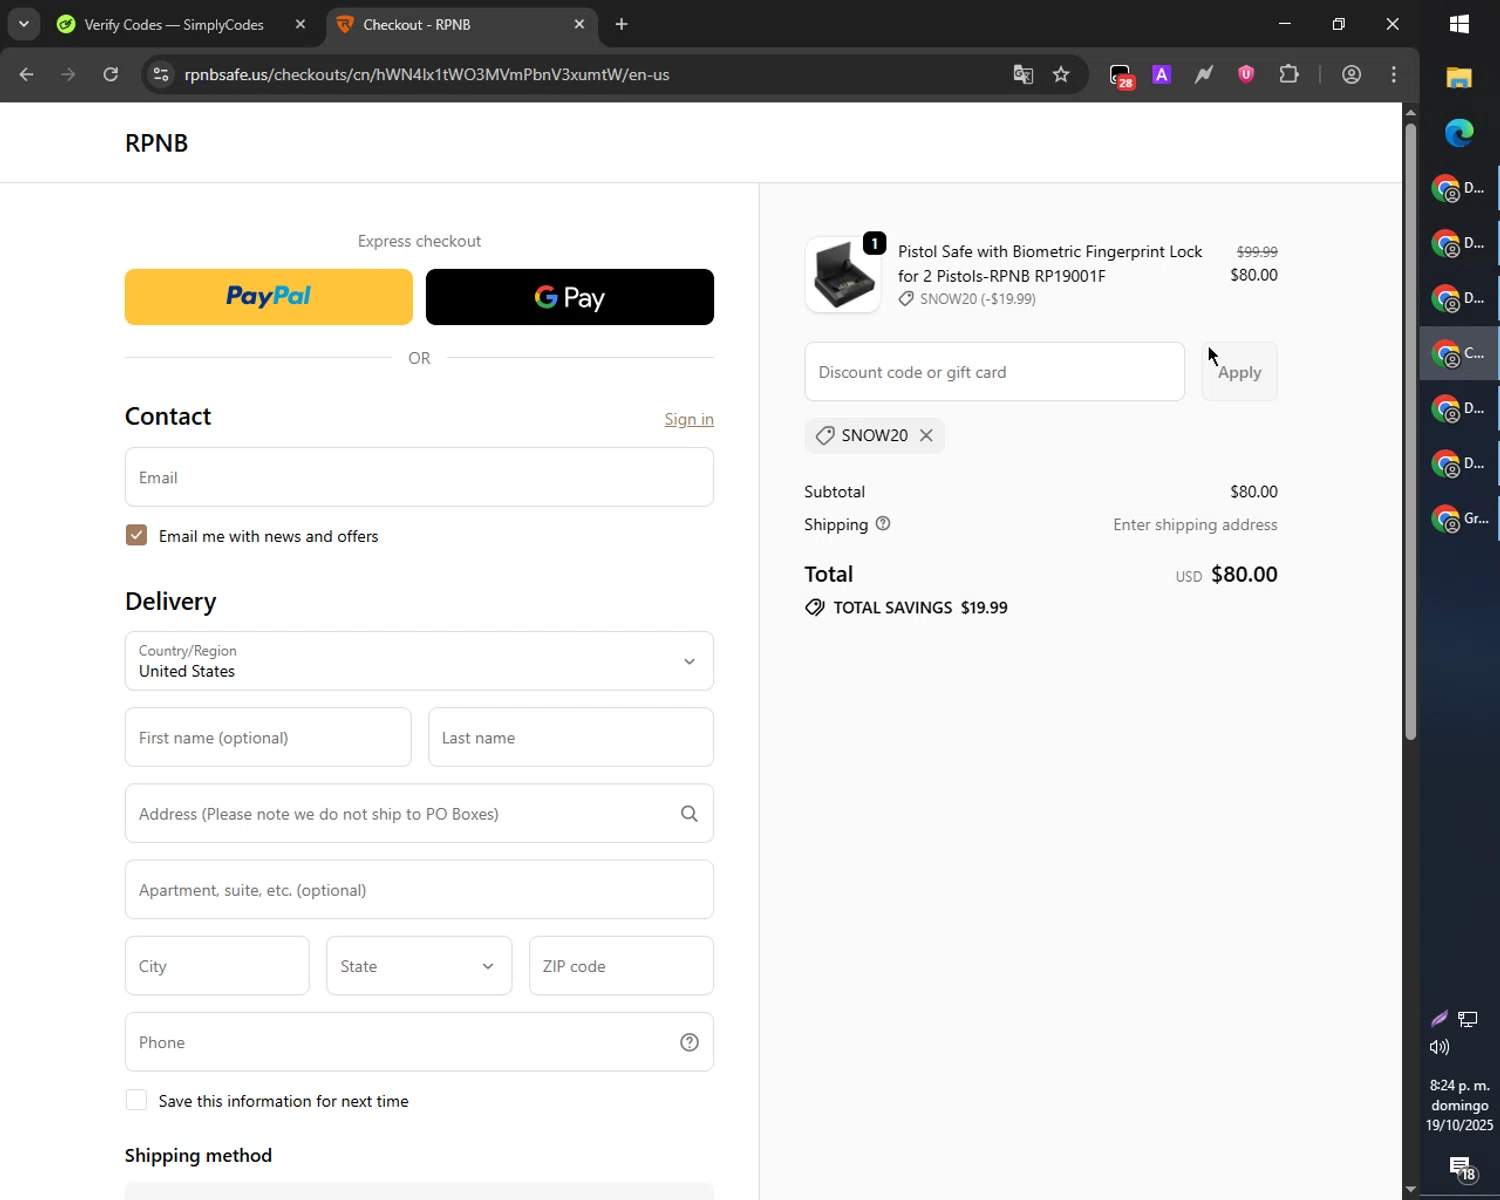Open the notification center icon
Screen dimensions: 1500x1200
(x=1461, y=1168)
